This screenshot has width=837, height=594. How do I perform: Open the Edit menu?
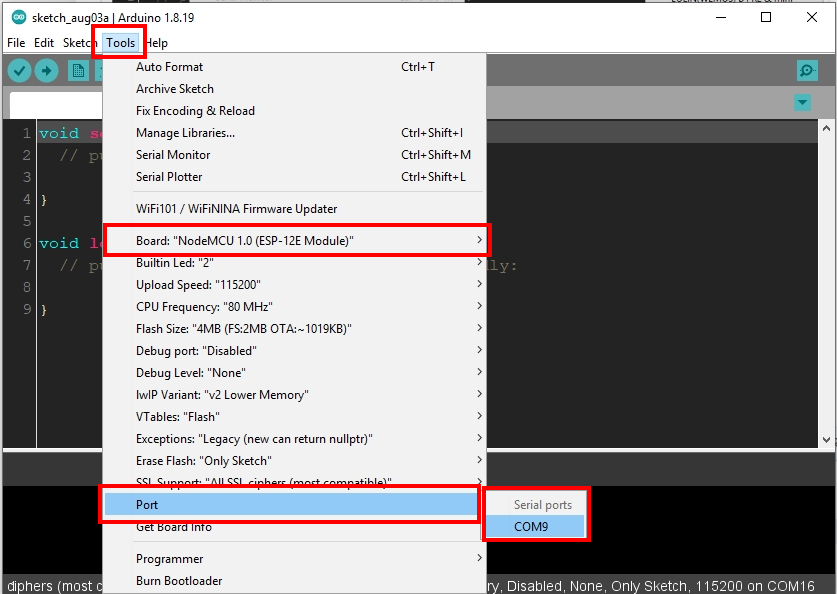tap(44, 43)
